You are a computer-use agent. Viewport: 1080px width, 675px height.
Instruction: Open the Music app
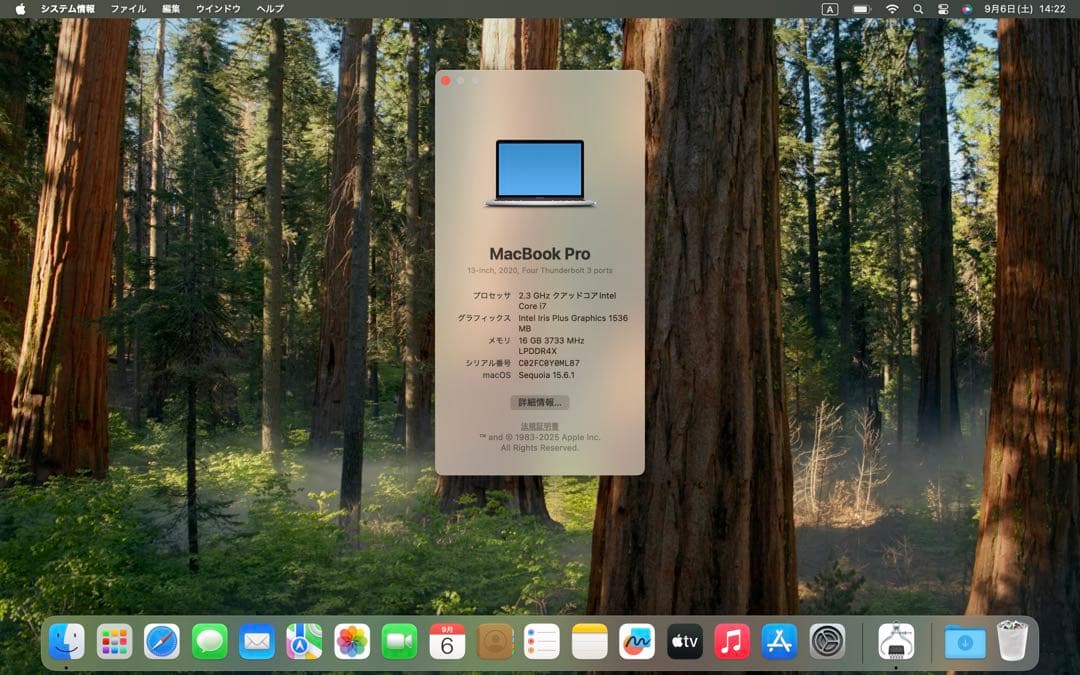731,641
